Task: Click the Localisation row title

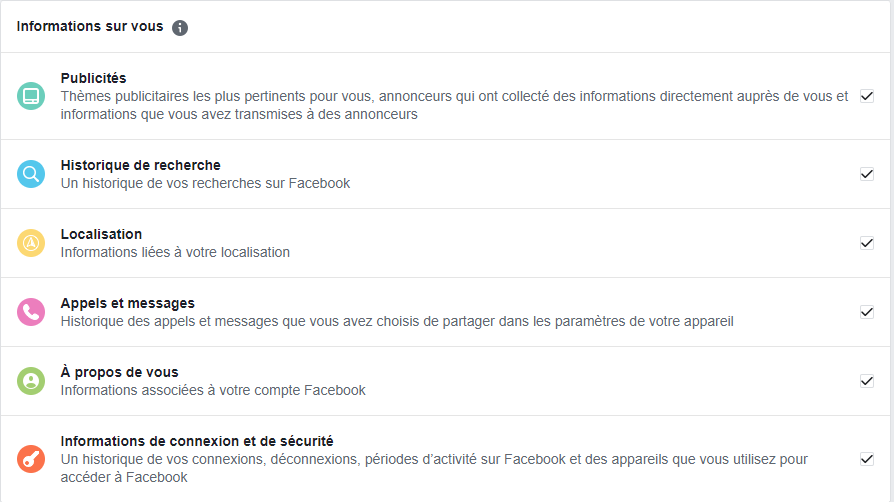Action: coord(101,234)
